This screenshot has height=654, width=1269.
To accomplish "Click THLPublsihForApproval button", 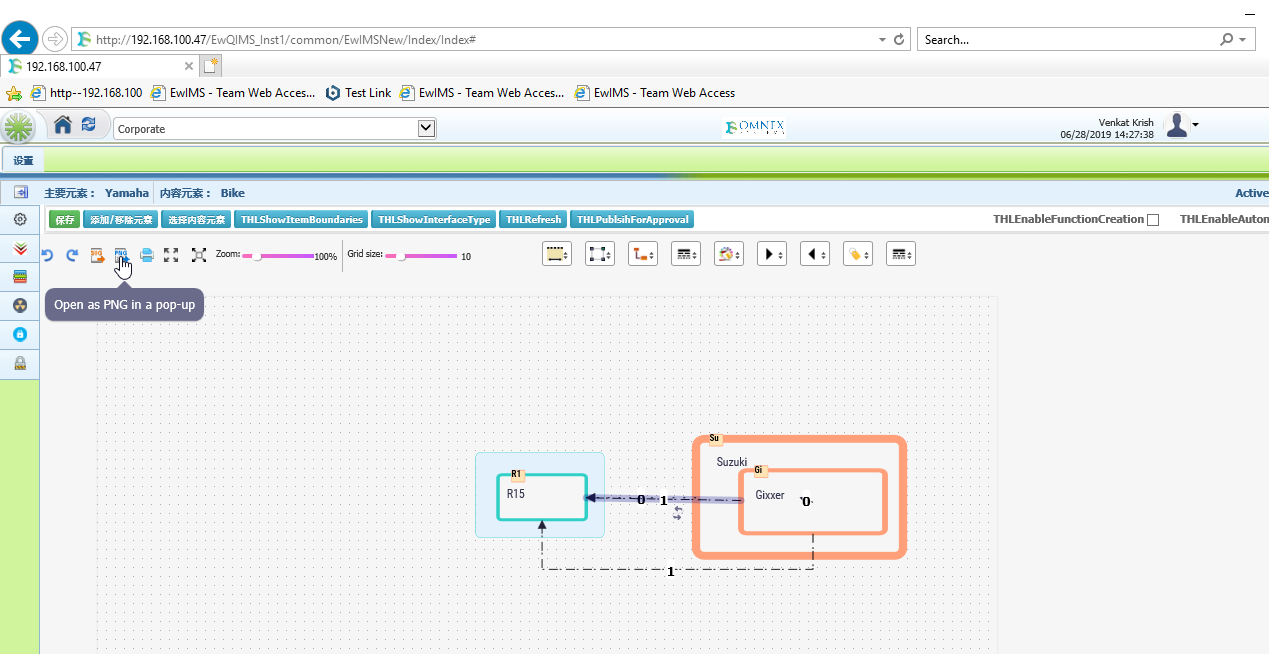I will [632, 219].
